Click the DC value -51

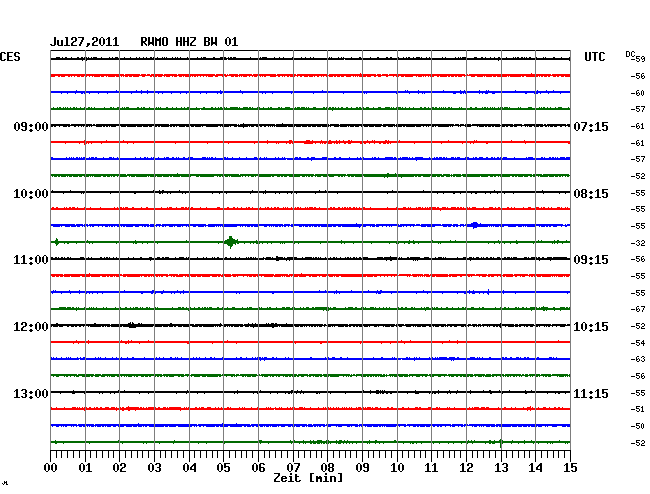[638, 409]
